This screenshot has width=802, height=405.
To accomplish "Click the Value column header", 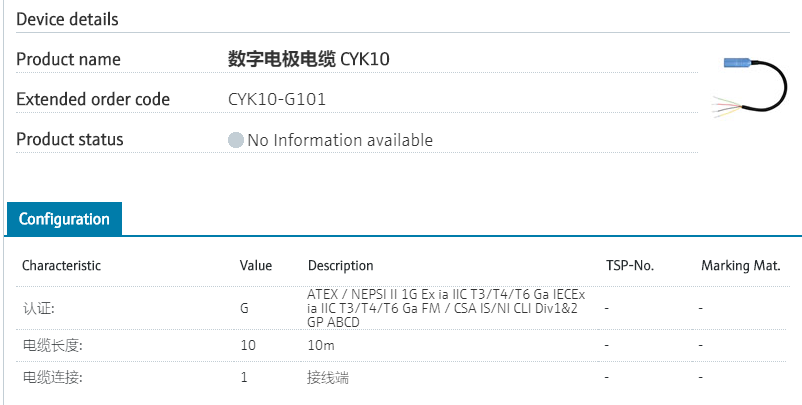I will (x=256, y=266).
